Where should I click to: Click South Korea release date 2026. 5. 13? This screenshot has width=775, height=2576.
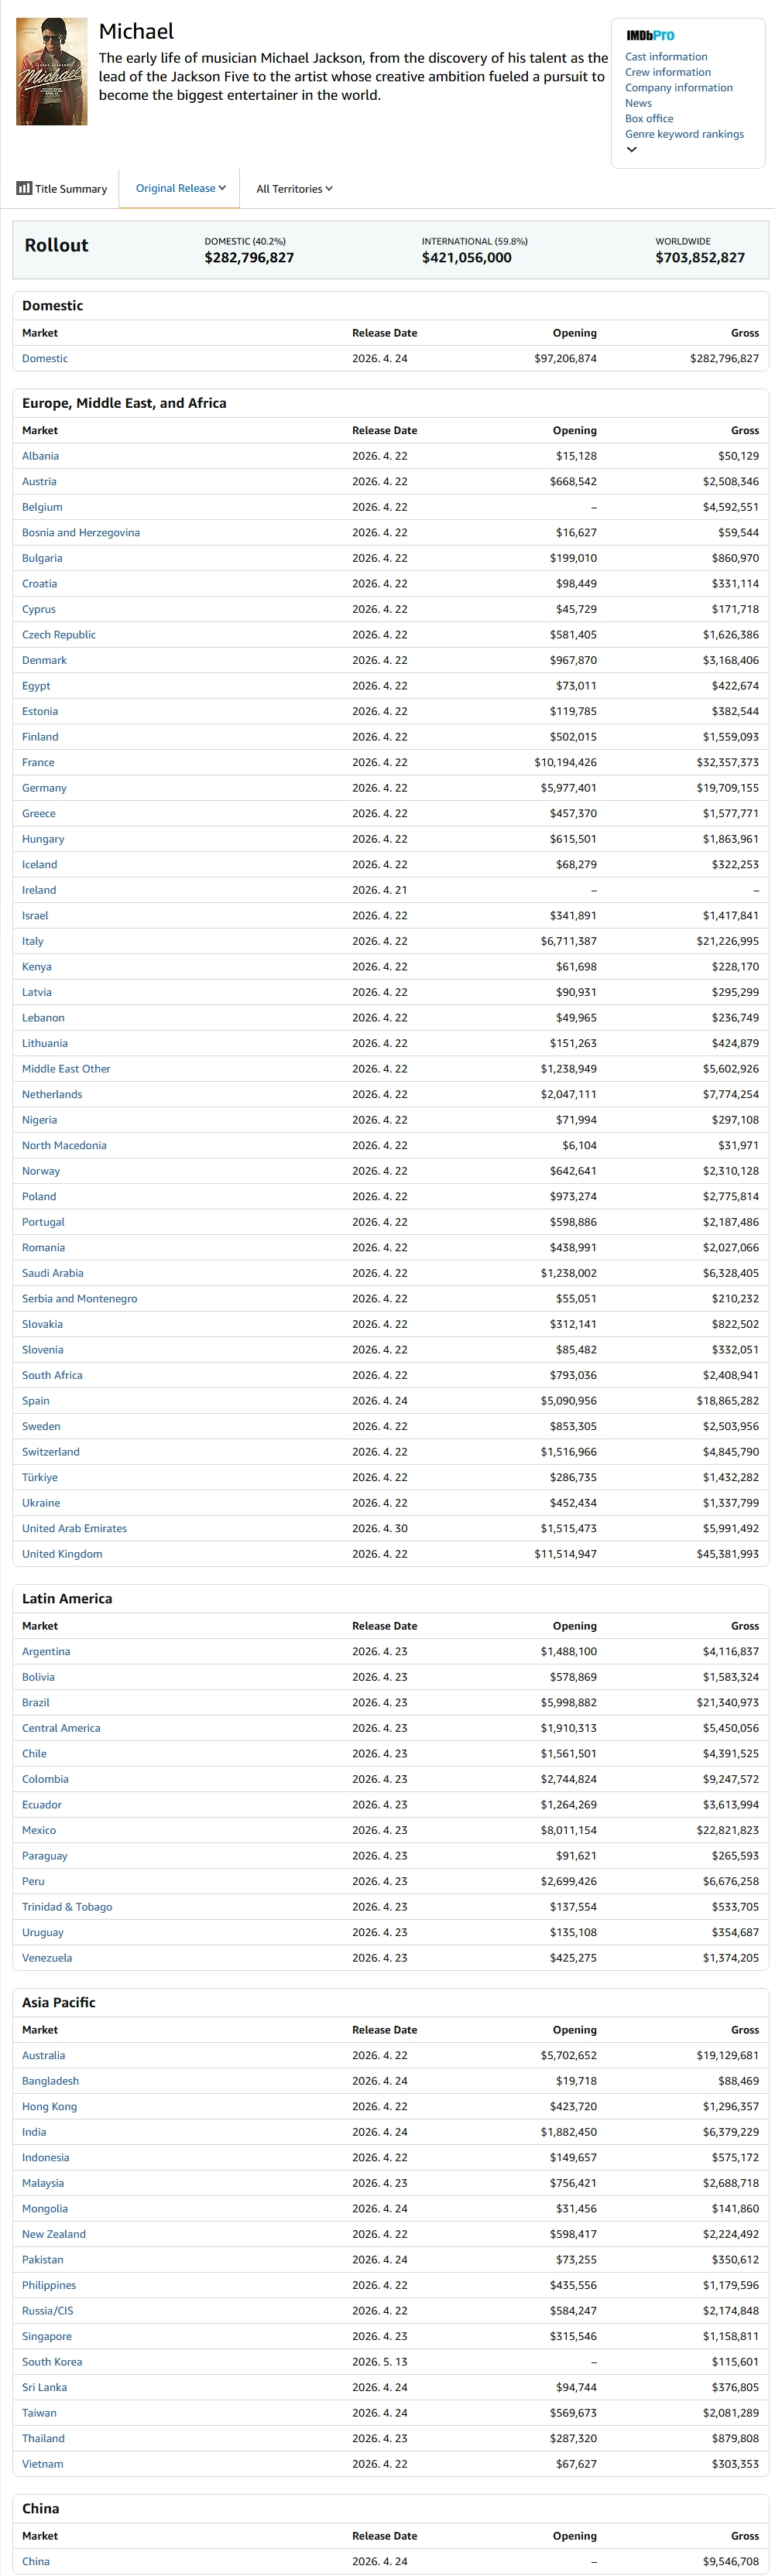pyautogui.click(x=380, y=2362)
